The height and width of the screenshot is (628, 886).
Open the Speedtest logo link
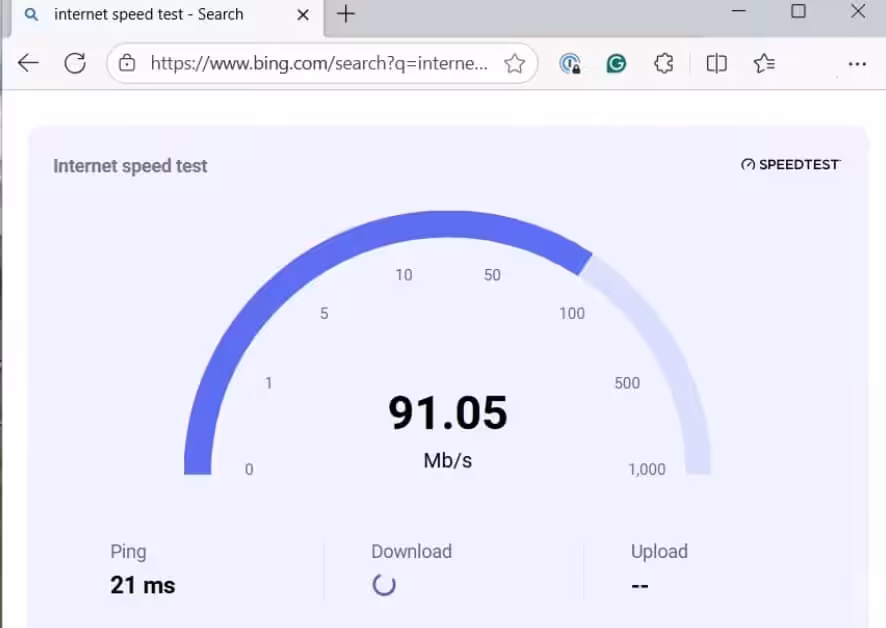(790, 164)
